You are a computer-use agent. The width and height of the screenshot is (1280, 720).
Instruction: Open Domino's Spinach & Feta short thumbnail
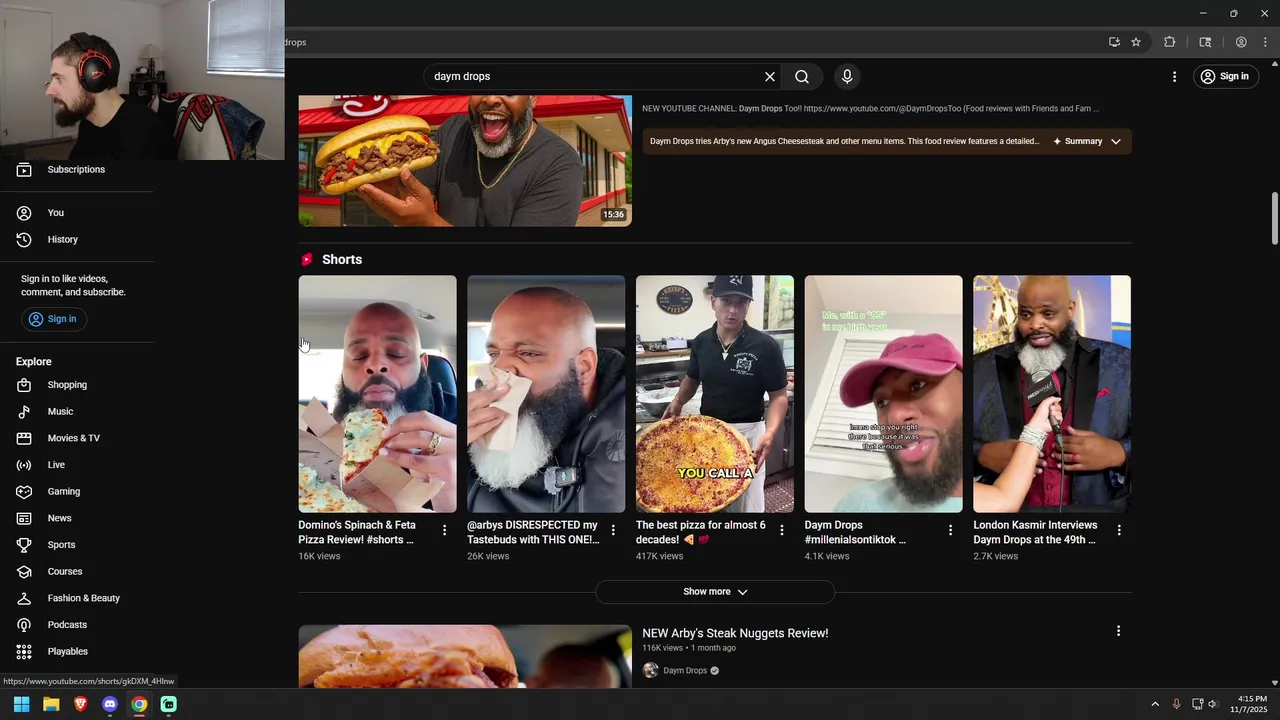(x=377, y=394)
